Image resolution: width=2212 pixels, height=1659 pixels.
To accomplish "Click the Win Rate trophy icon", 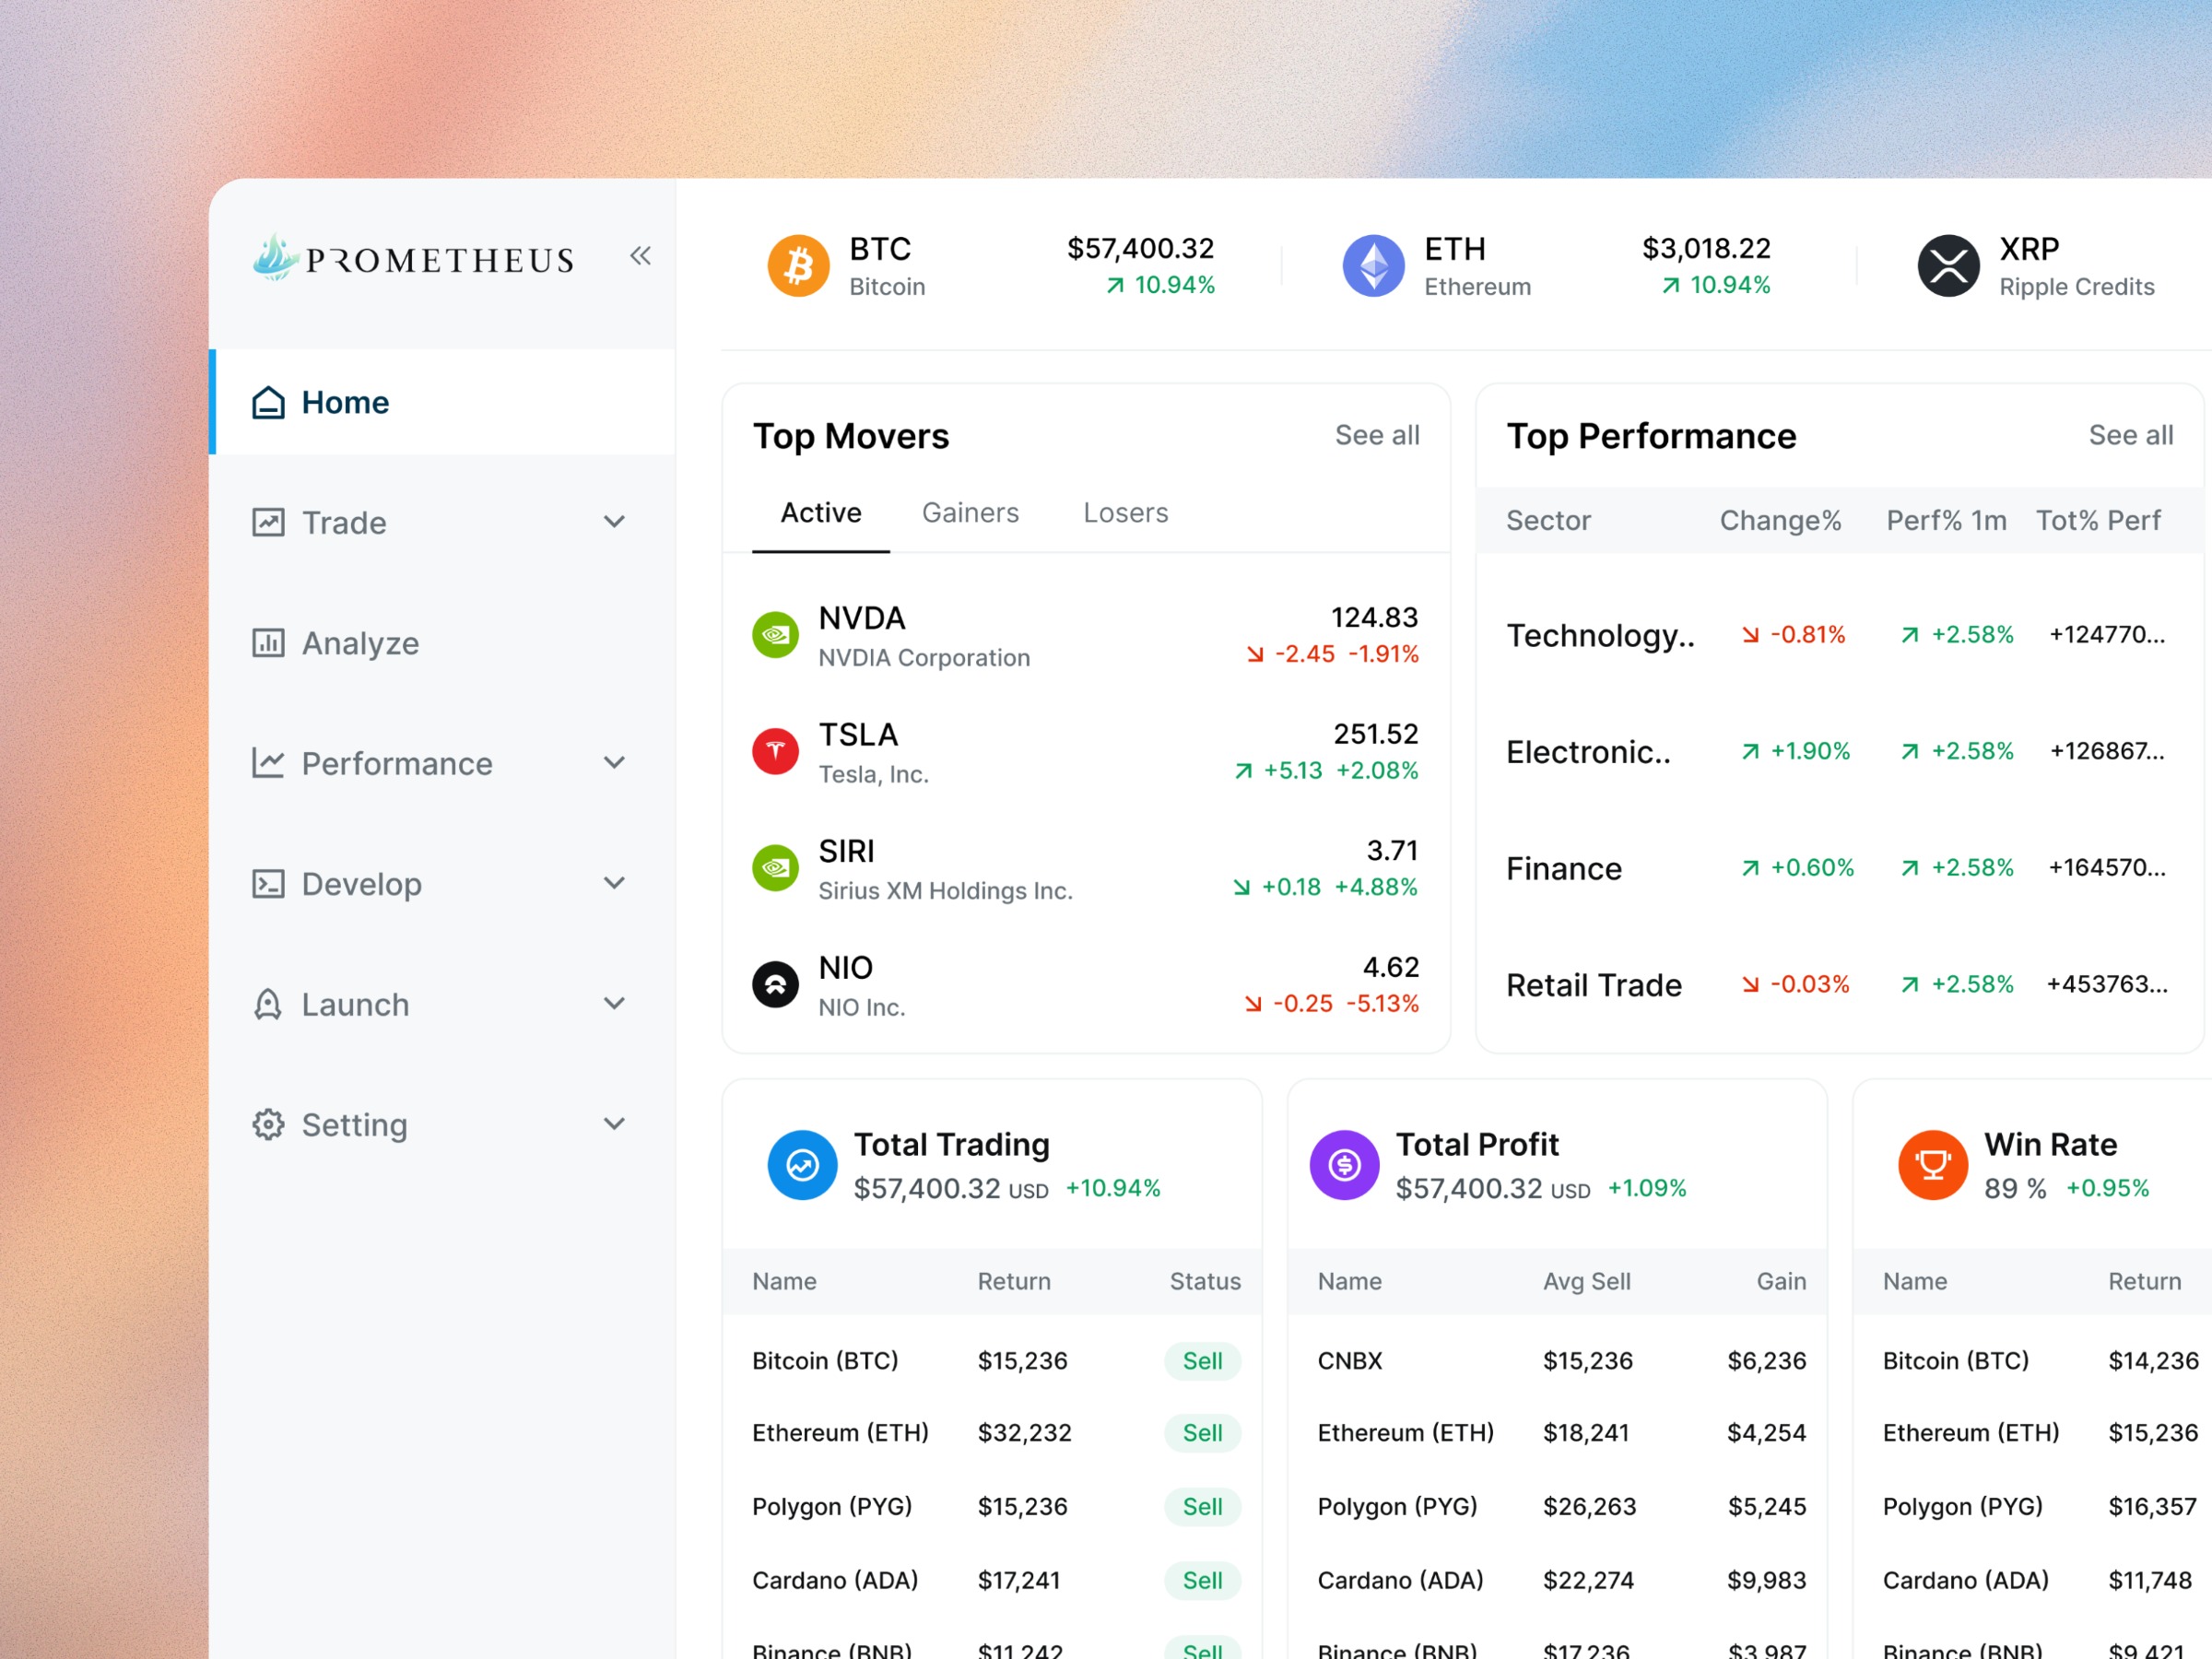I will [x=1933, y=1164].
